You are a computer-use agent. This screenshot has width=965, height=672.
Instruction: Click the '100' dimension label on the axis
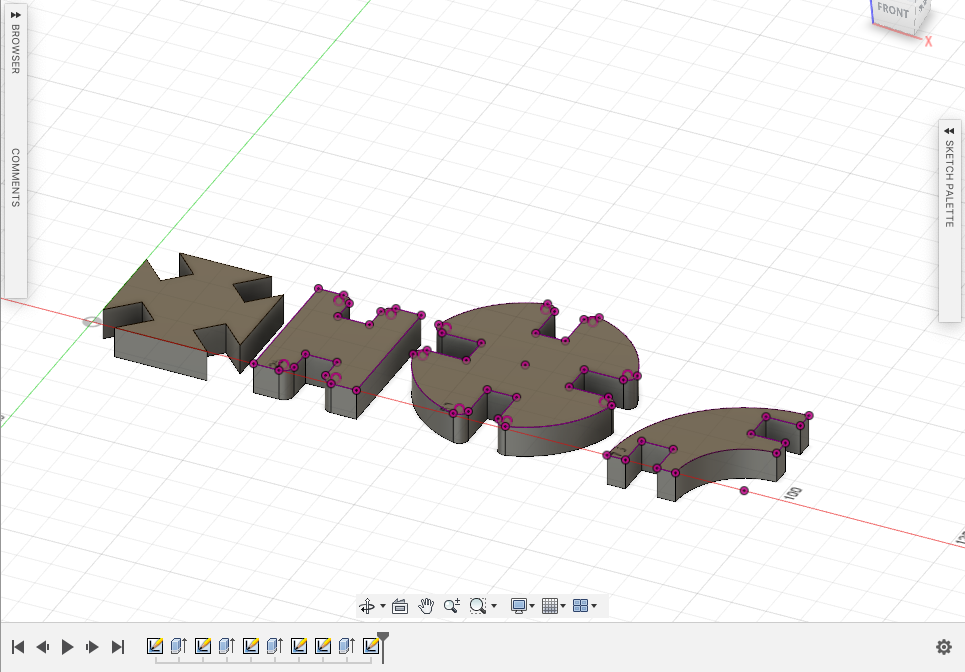click(x=794, y=493)
